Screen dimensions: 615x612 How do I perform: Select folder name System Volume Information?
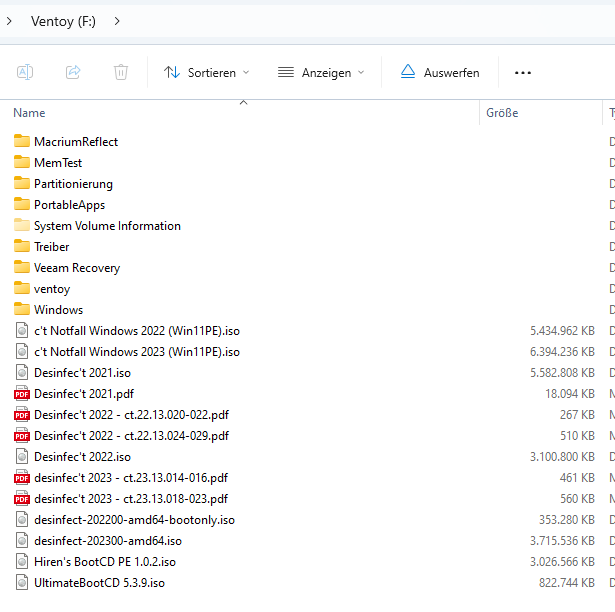[x=107, y=226]
